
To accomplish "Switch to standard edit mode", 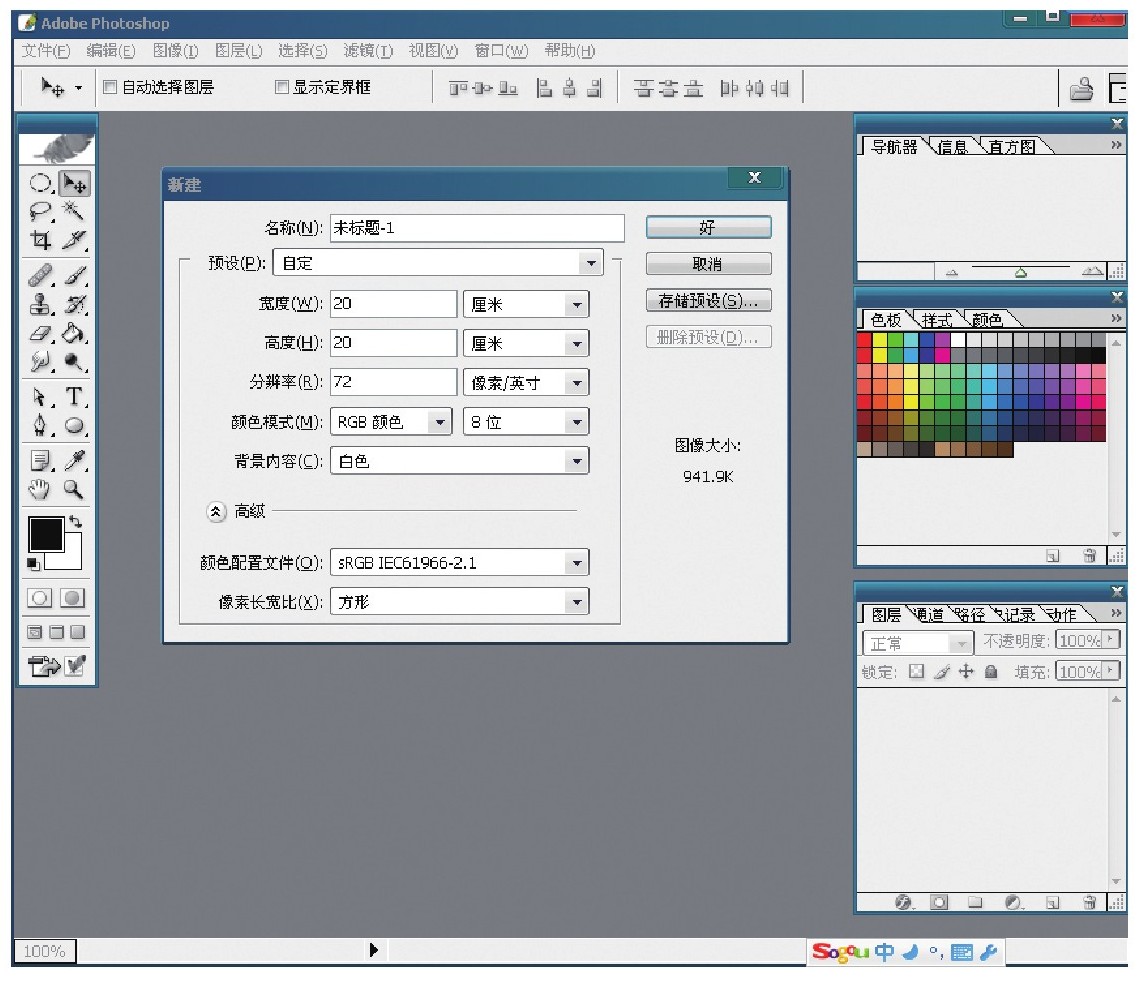I will (39, 598).
